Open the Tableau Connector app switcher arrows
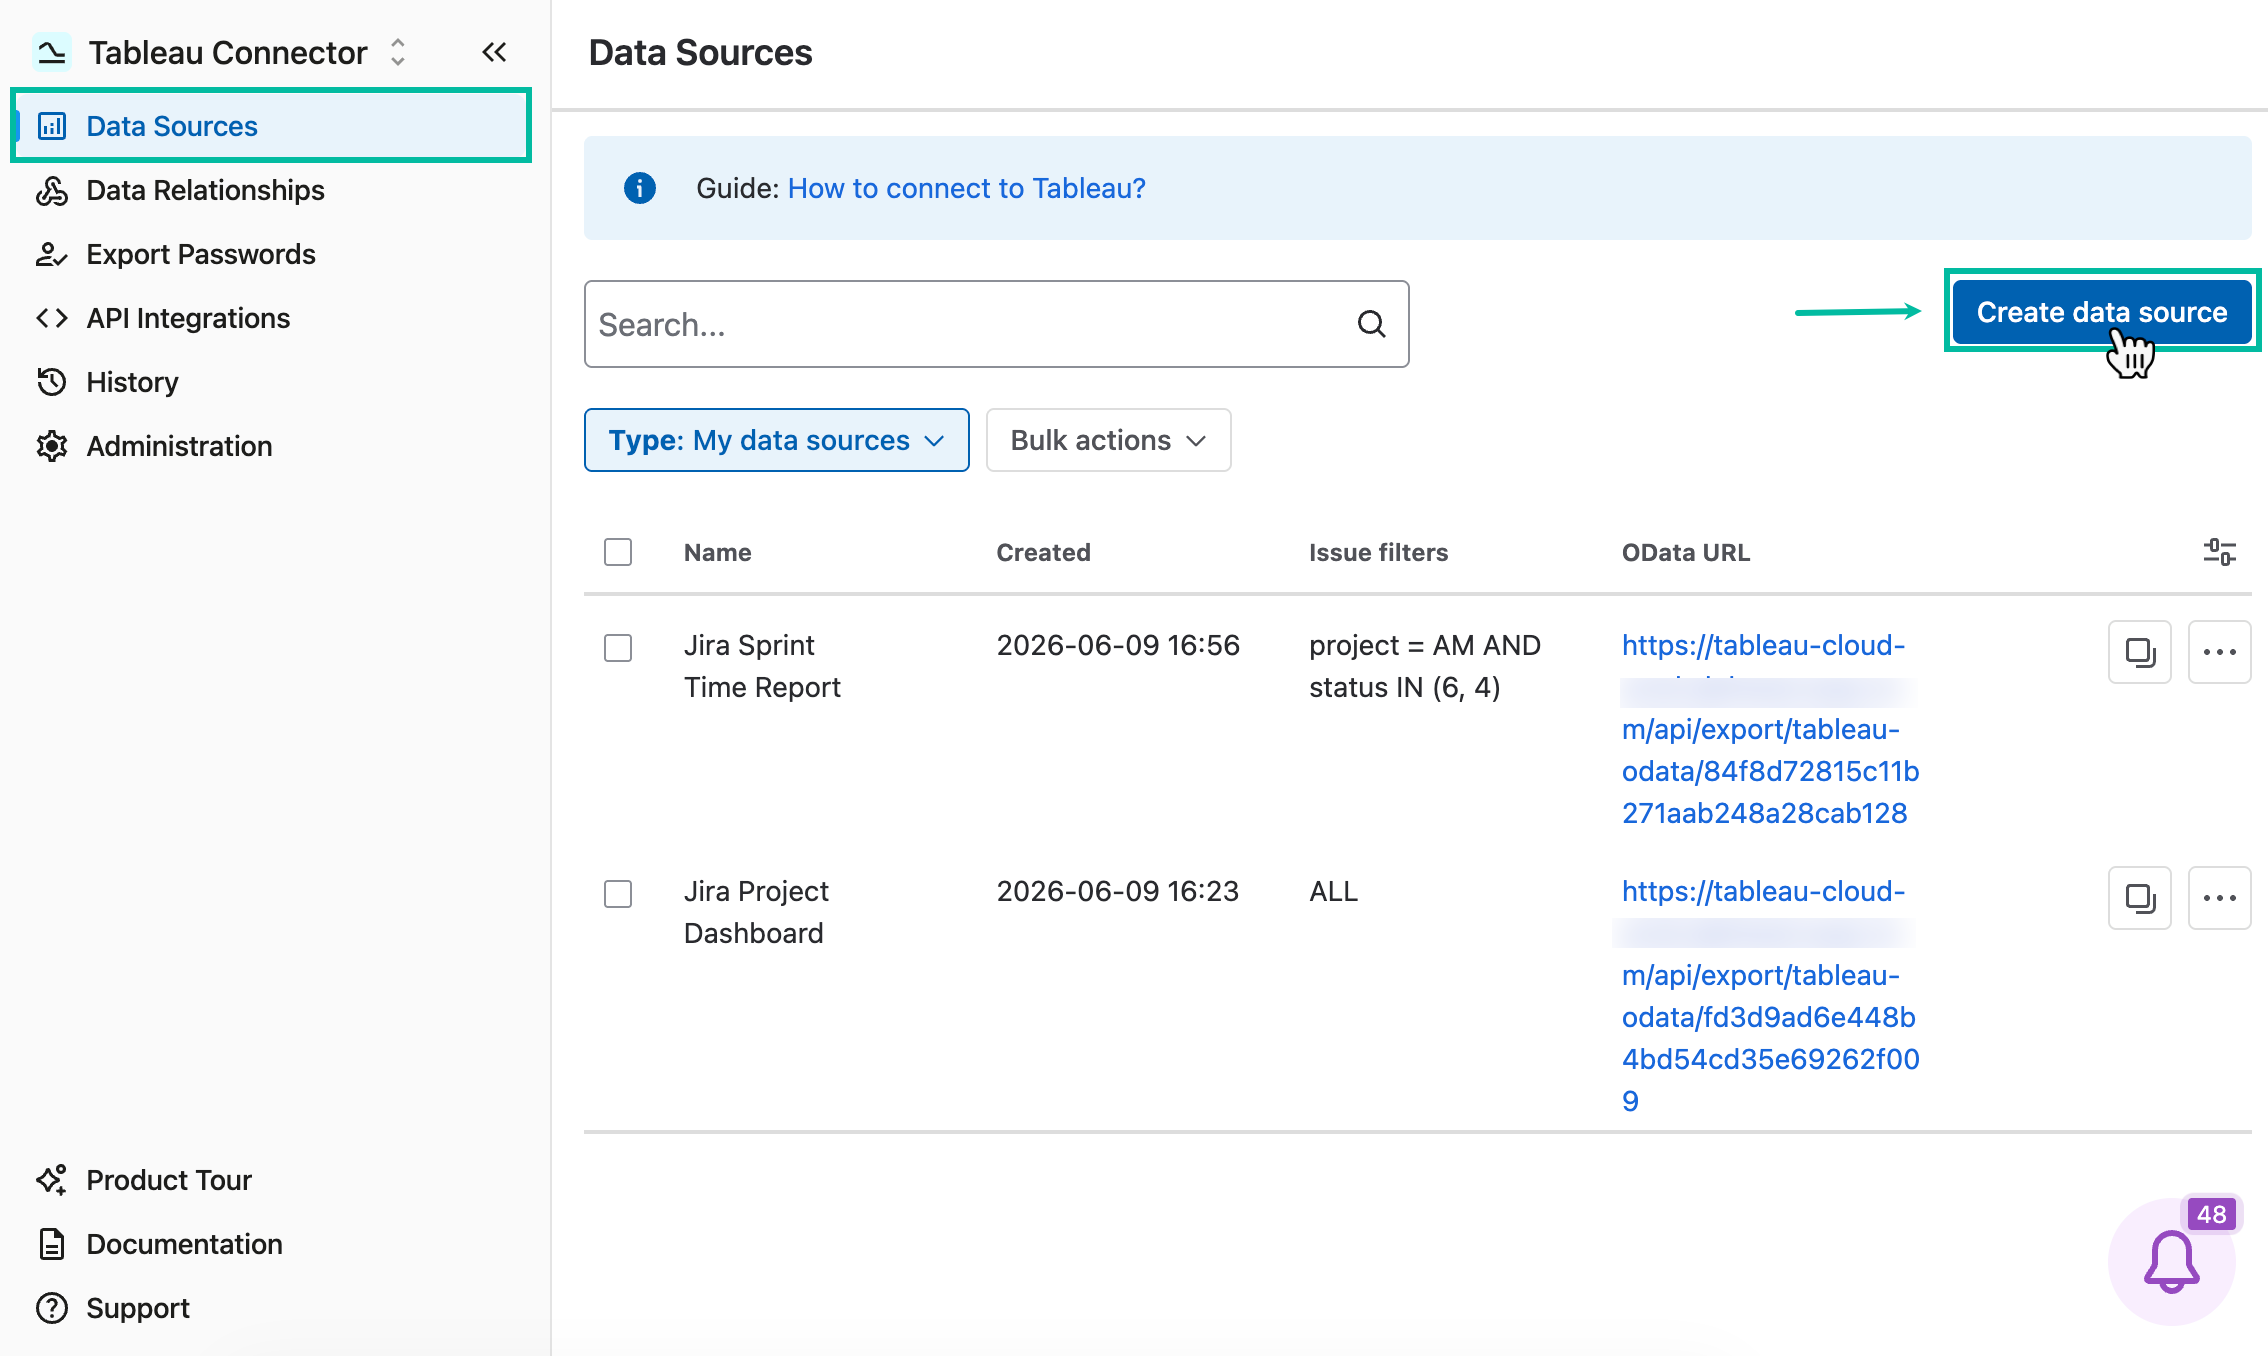The width and height of the screenshot is (2268, 1356). 398,52
